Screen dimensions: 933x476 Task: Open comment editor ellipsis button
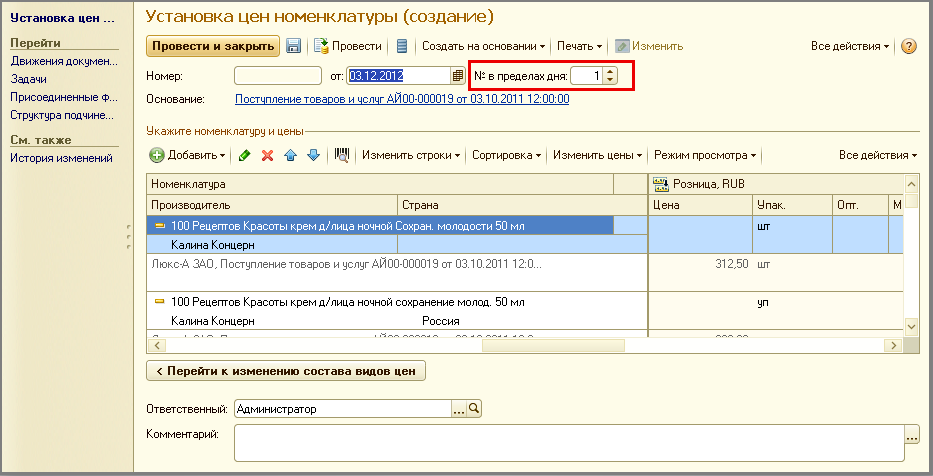(x=912, y=435)
